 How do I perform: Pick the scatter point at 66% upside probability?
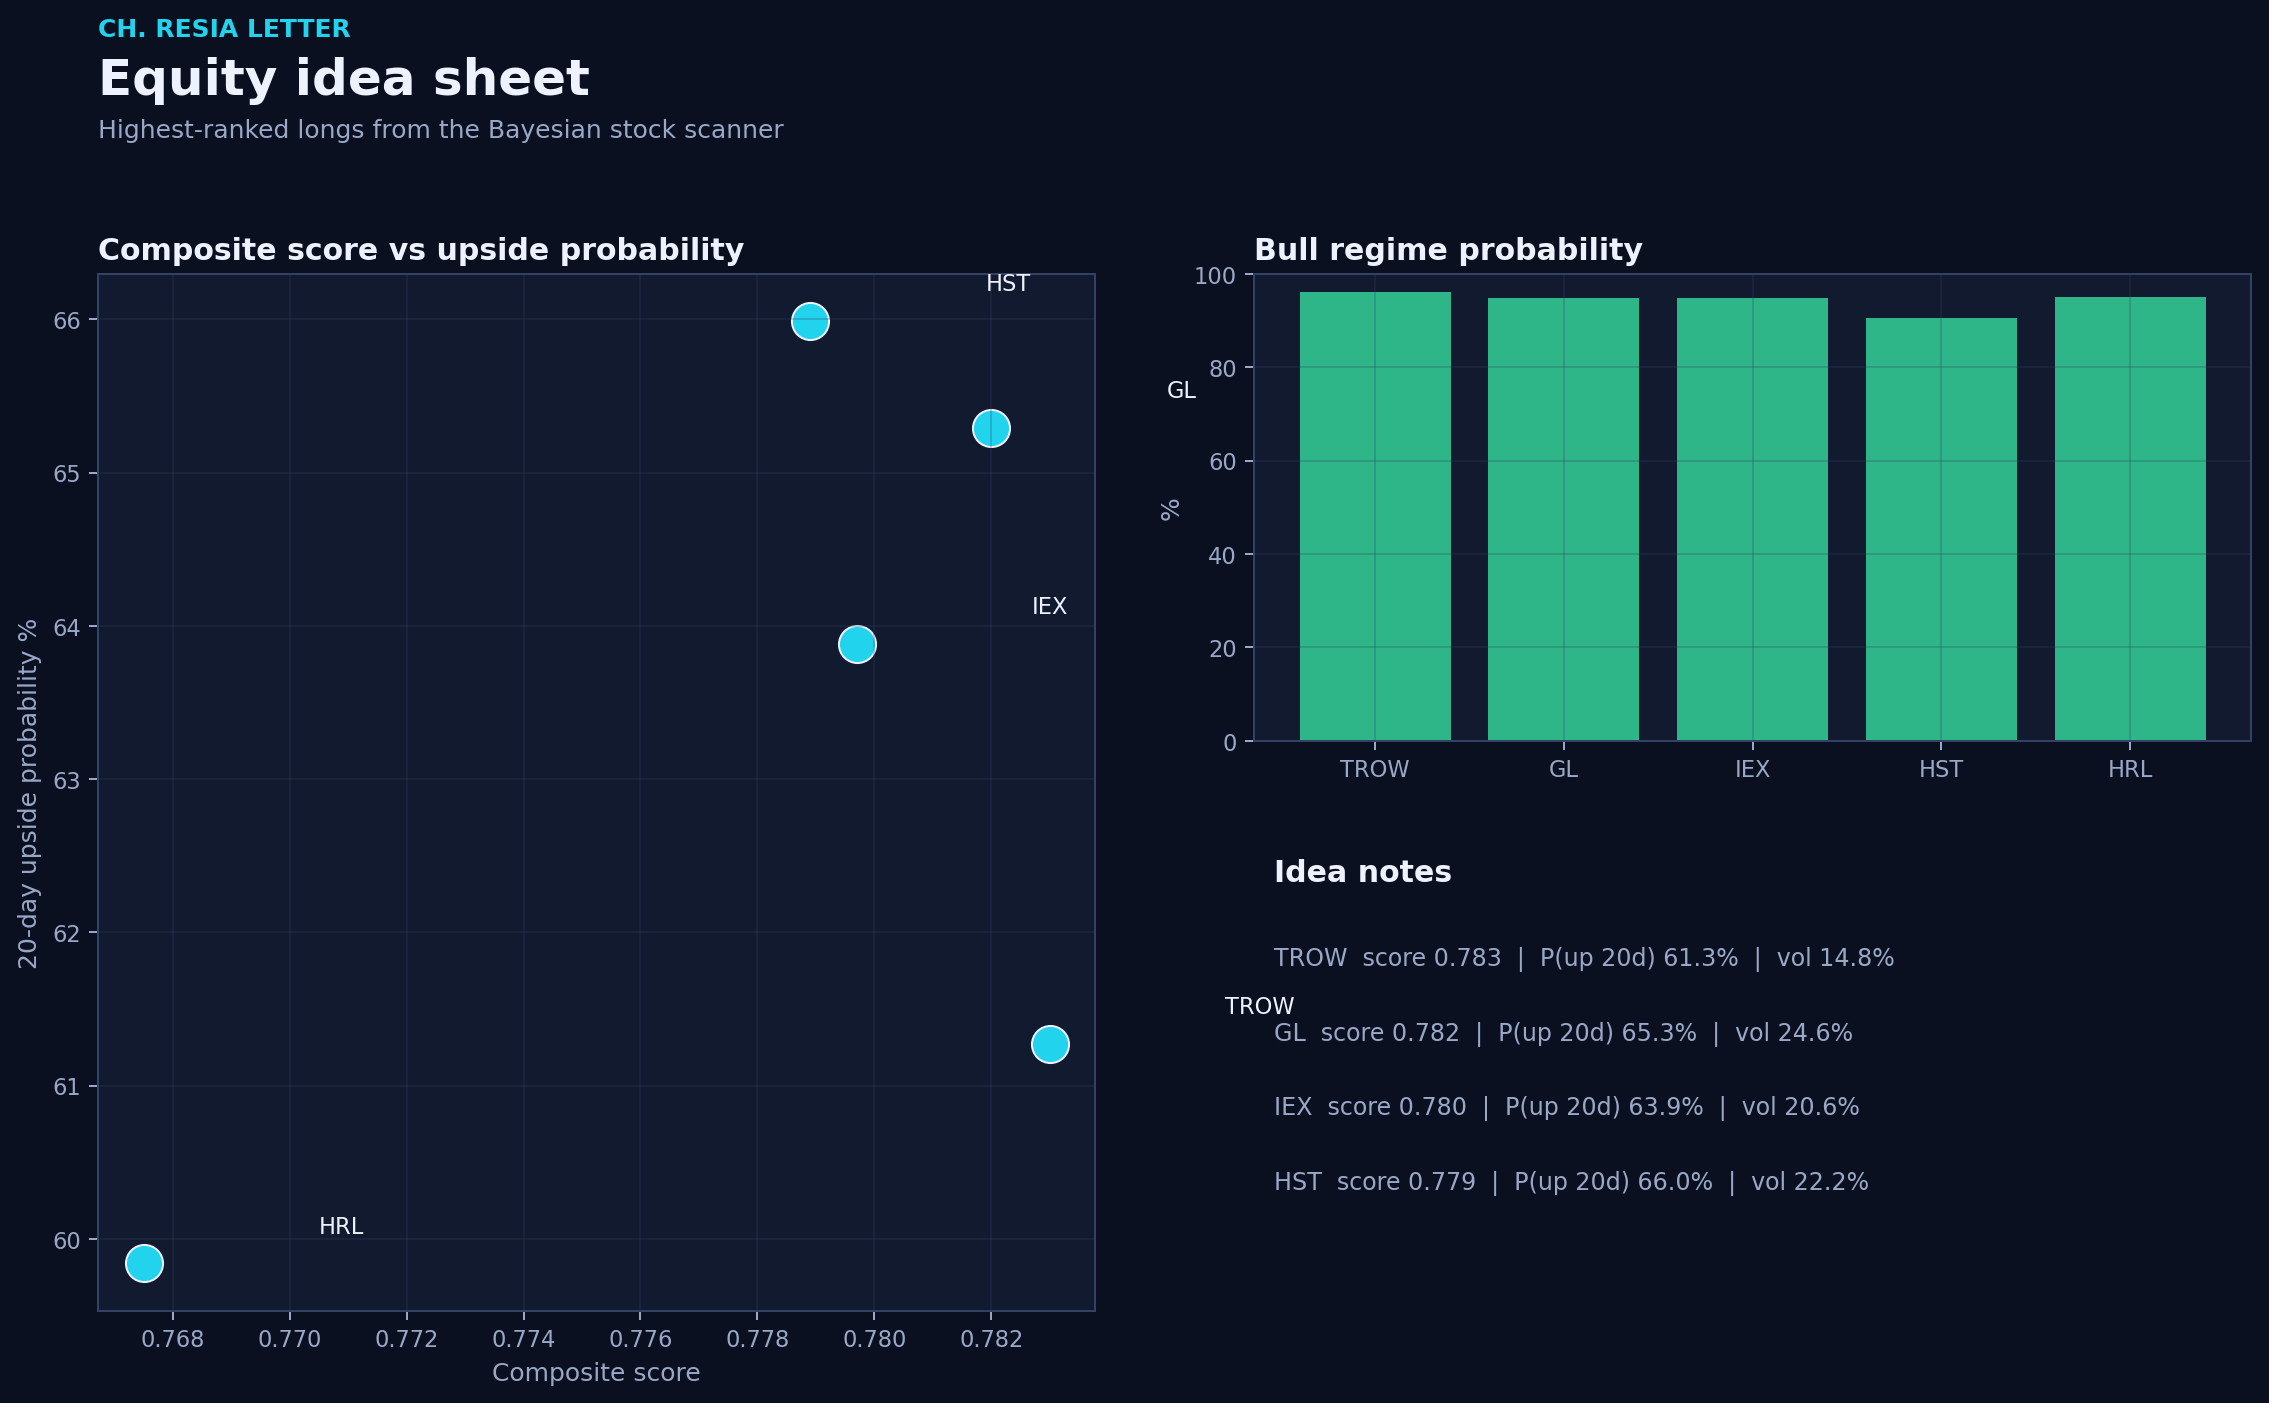[x=810, y=322]
